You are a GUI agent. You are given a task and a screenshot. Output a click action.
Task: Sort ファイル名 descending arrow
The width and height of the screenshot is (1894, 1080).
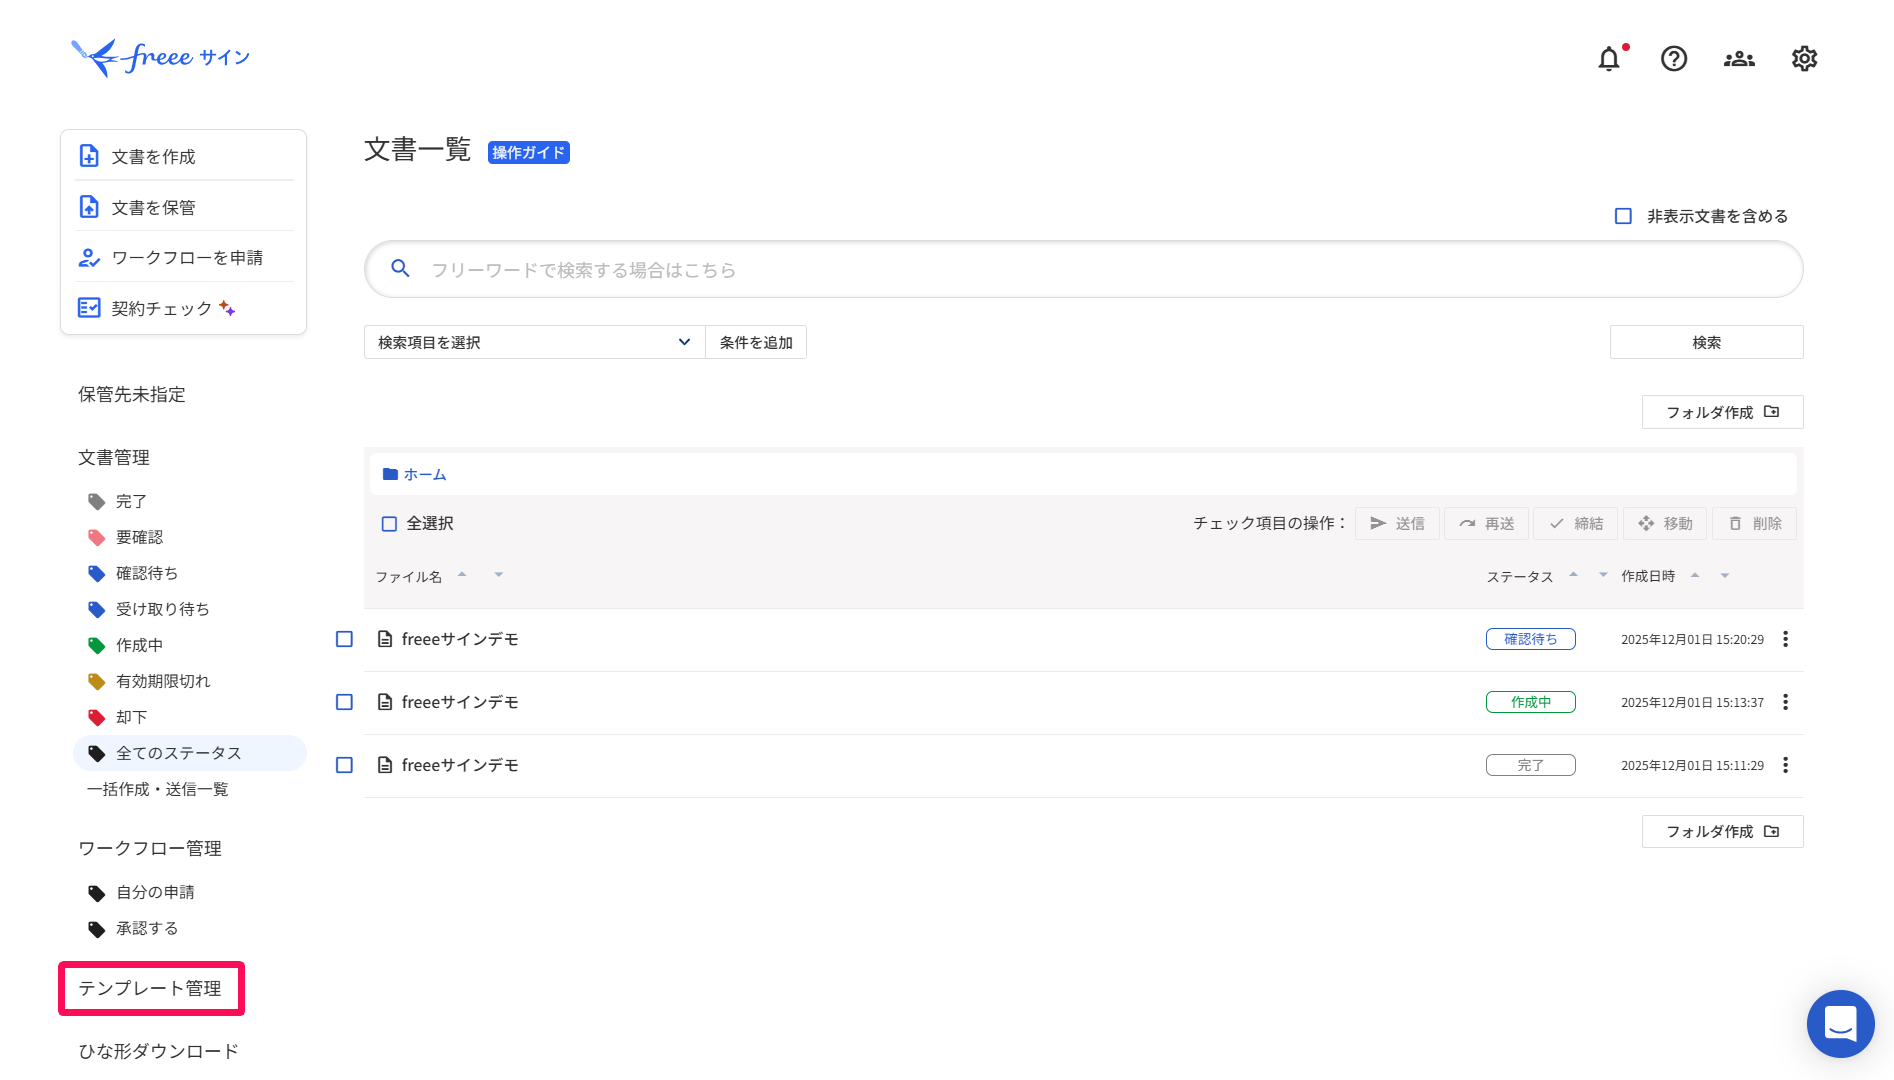pyautogui.click(x=498, y=574)
